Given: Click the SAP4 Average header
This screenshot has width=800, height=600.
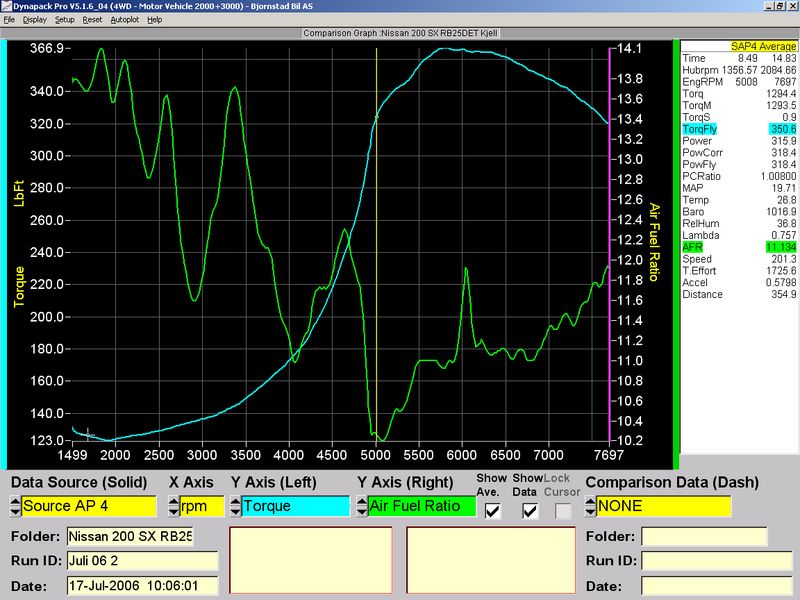Looking at the screenshot, I should click(x=763, y=46).
